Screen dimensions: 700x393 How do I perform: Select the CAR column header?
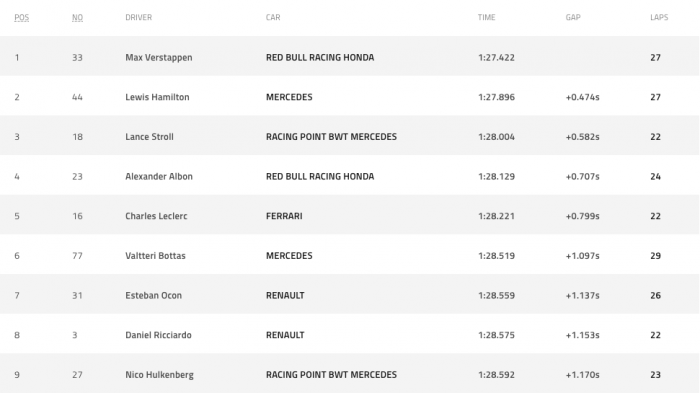[273, 17]
